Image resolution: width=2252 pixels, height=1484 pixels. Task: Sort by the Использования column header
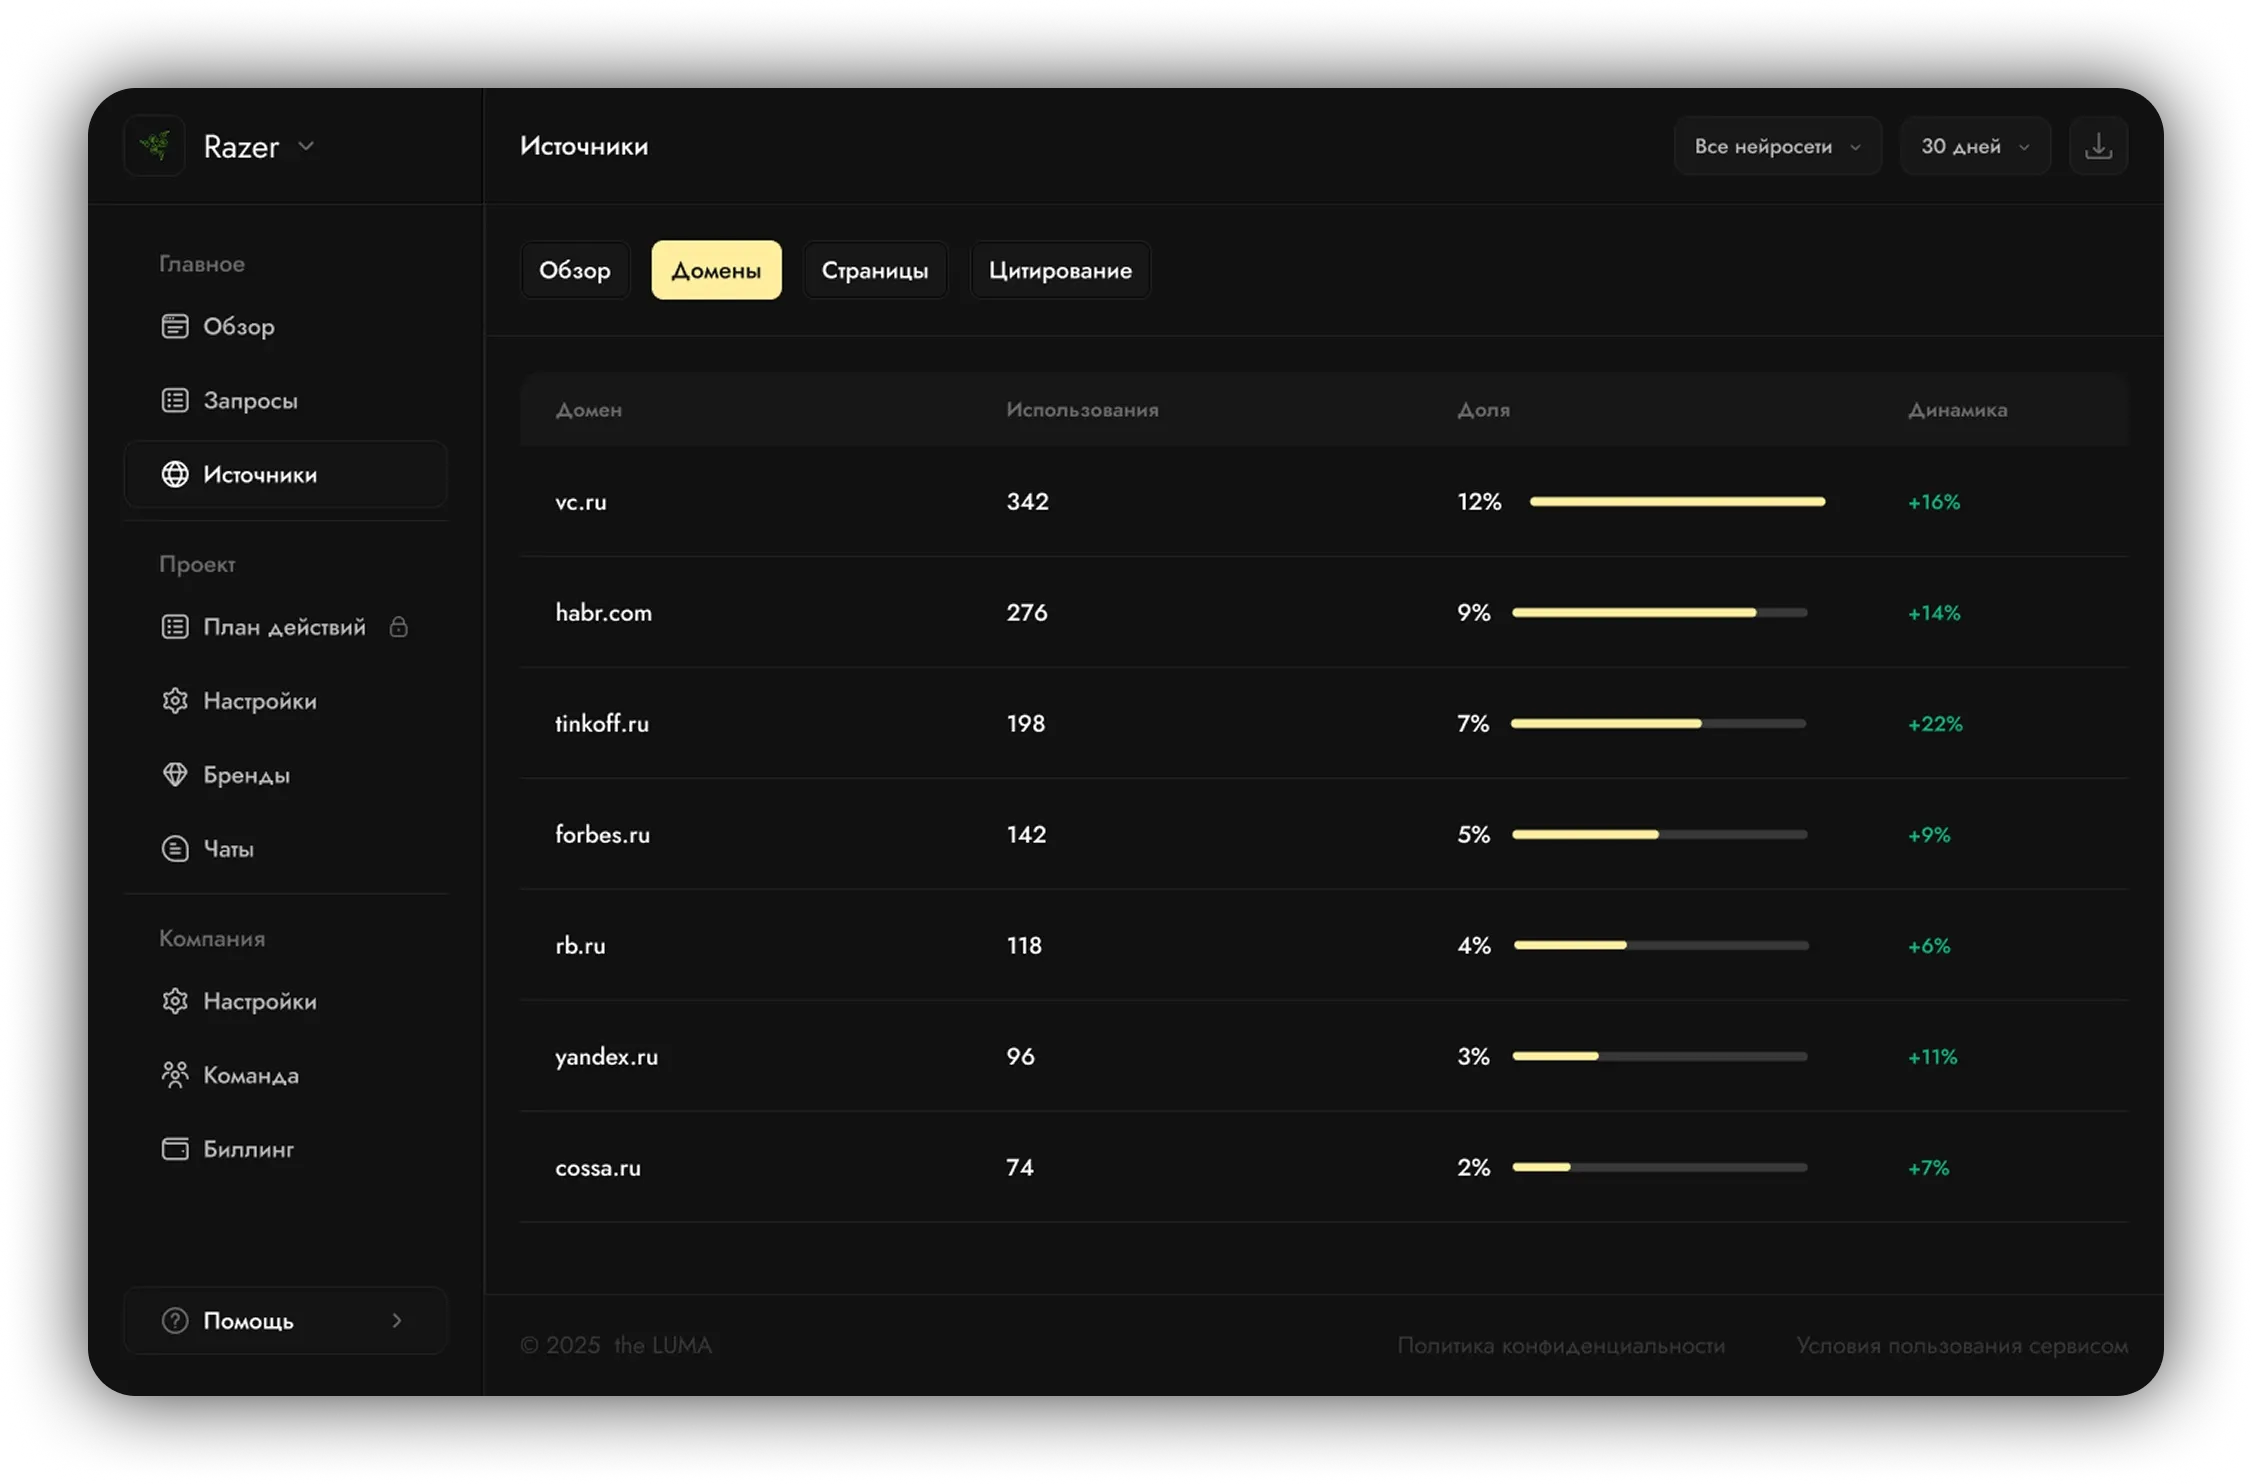pyautogui.click(x=1082, y=410)
